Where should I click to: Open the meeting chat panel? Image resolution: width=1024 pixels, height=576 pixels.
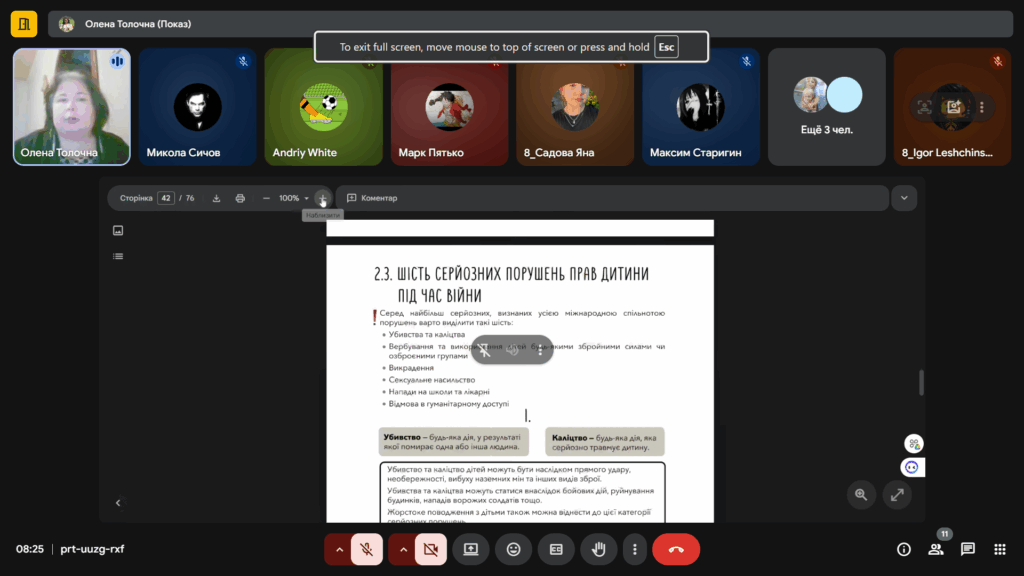pos(968,549)
